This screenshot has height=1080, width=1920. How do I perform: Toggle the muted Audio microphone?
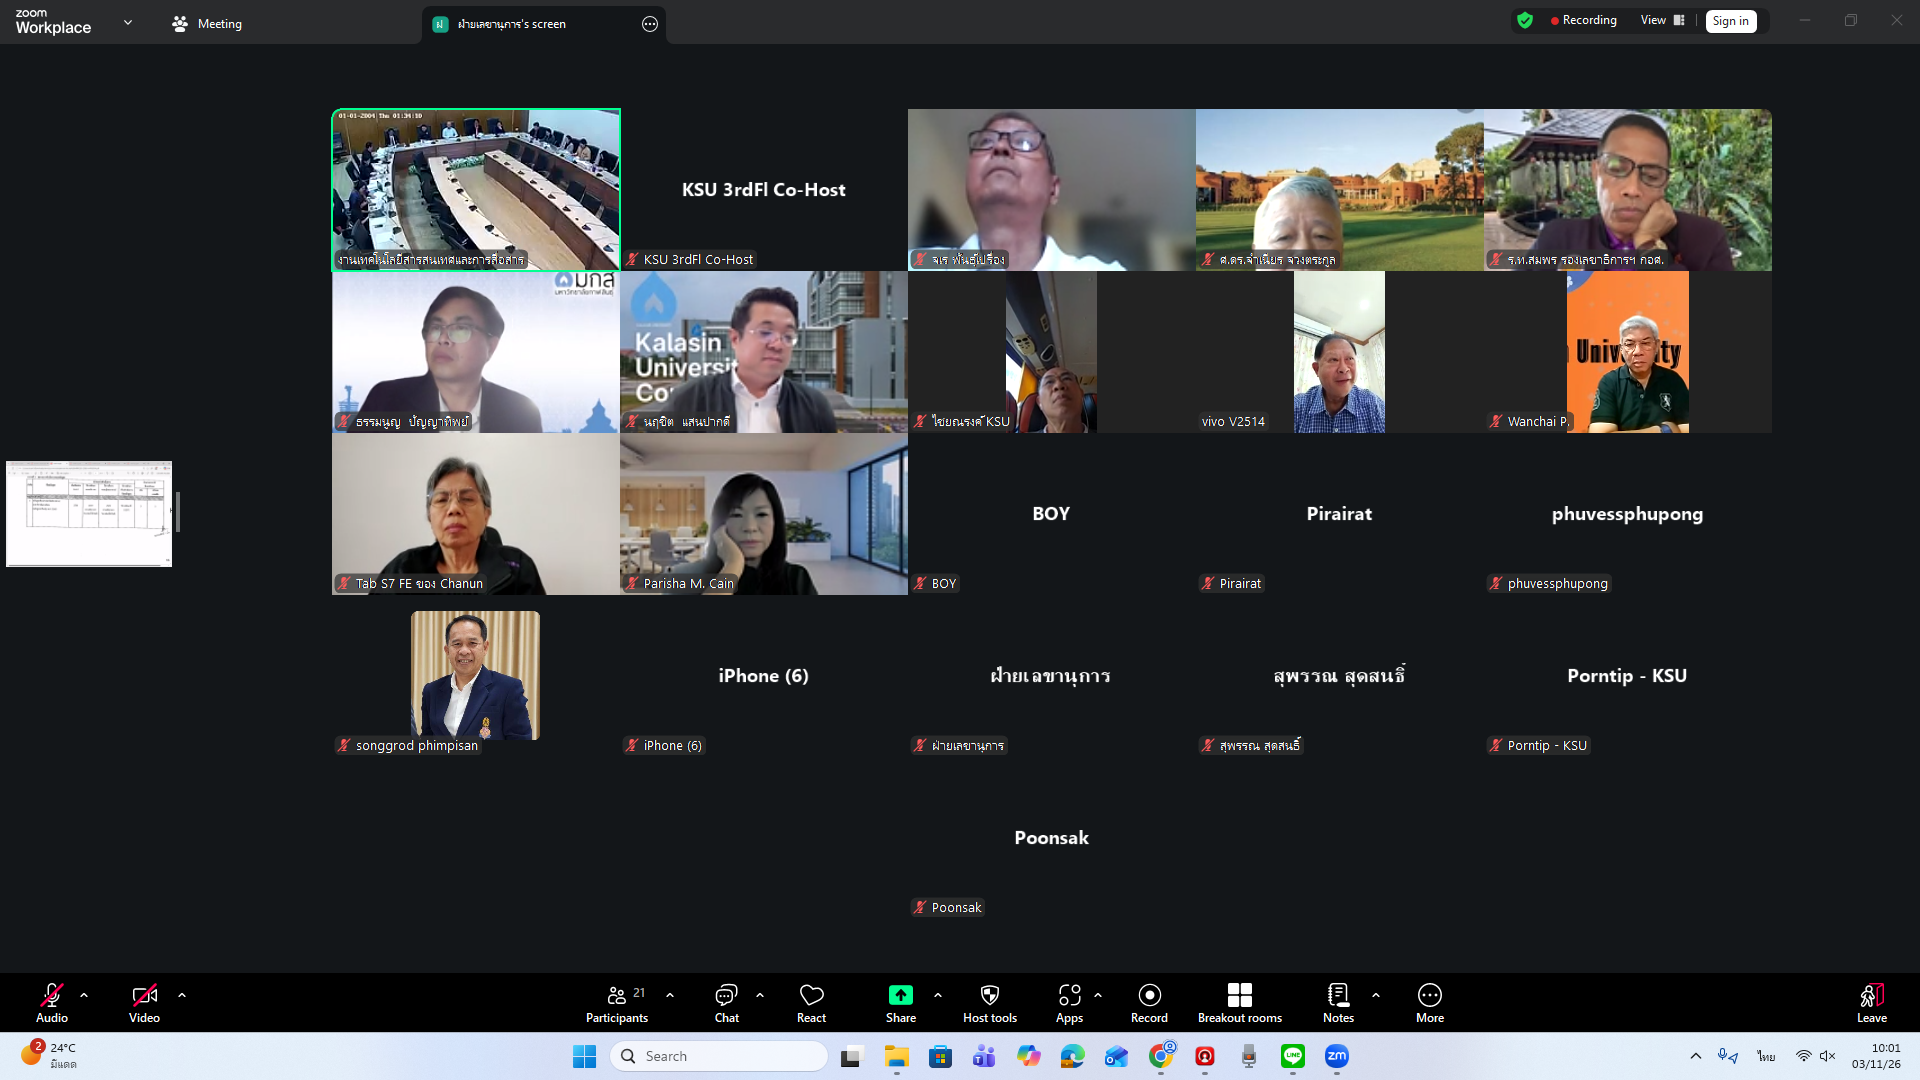pyautogui.click(x=52, y=995)
